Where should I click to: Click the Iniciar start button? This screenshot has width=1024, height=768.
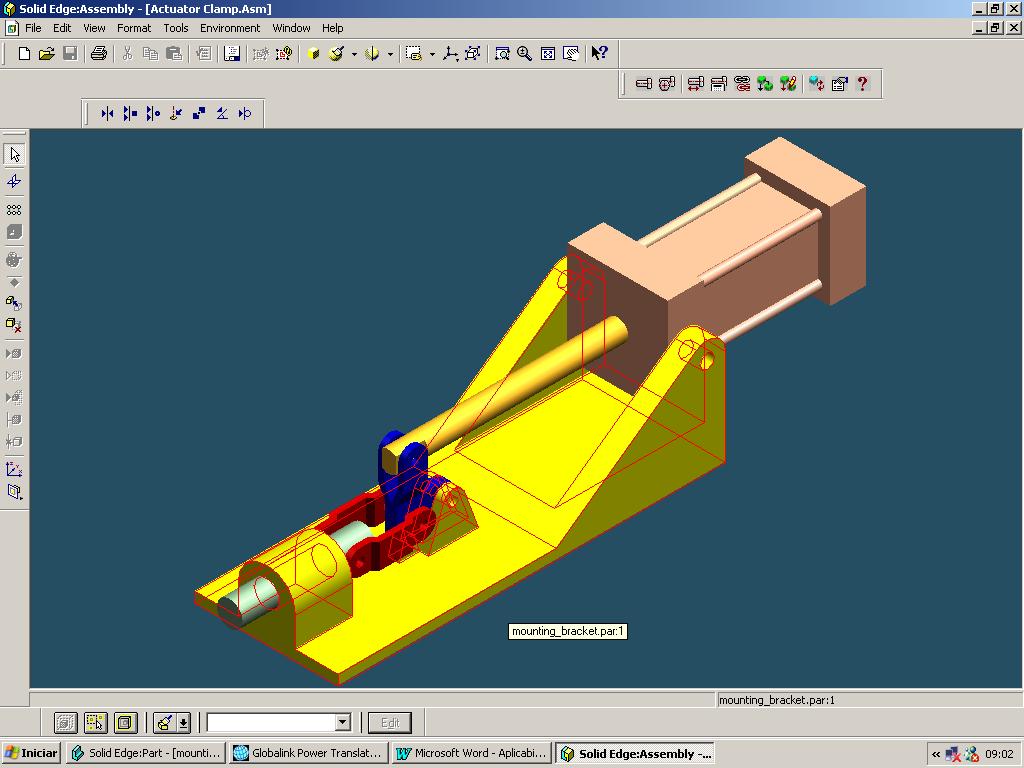[x=31, y=753]
